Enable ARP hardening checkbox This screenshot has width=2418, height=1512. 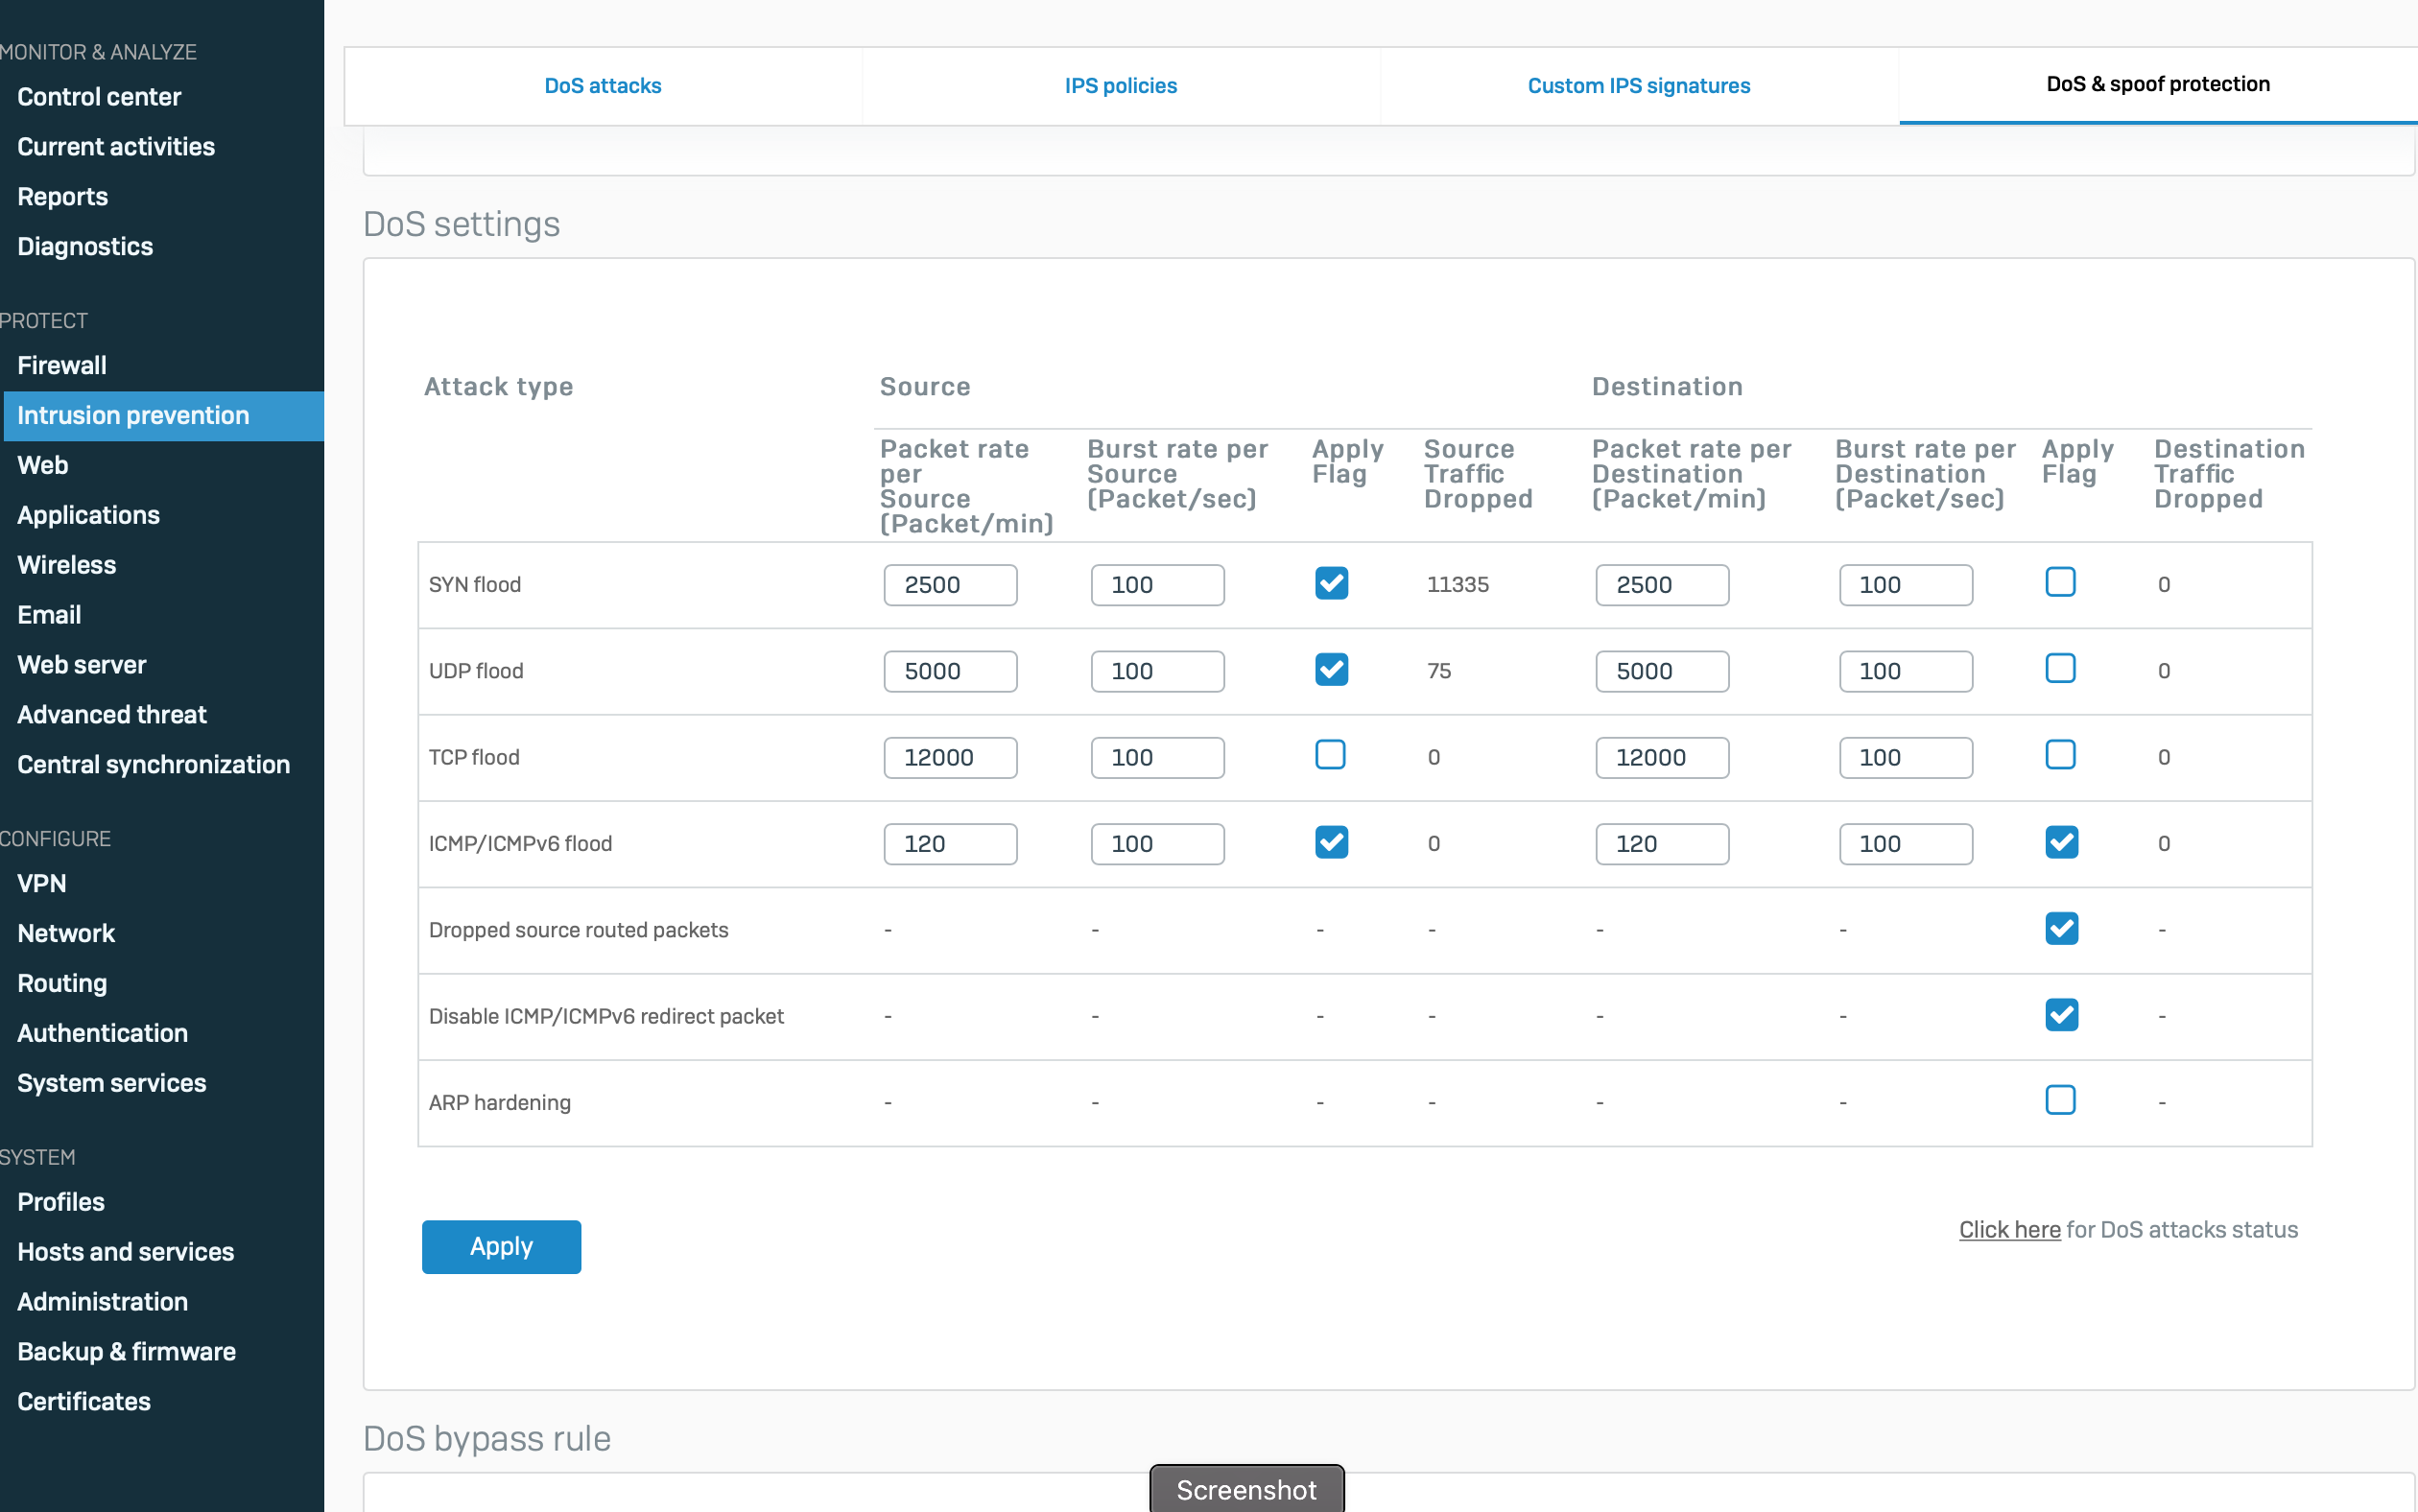point(2060,1100)
